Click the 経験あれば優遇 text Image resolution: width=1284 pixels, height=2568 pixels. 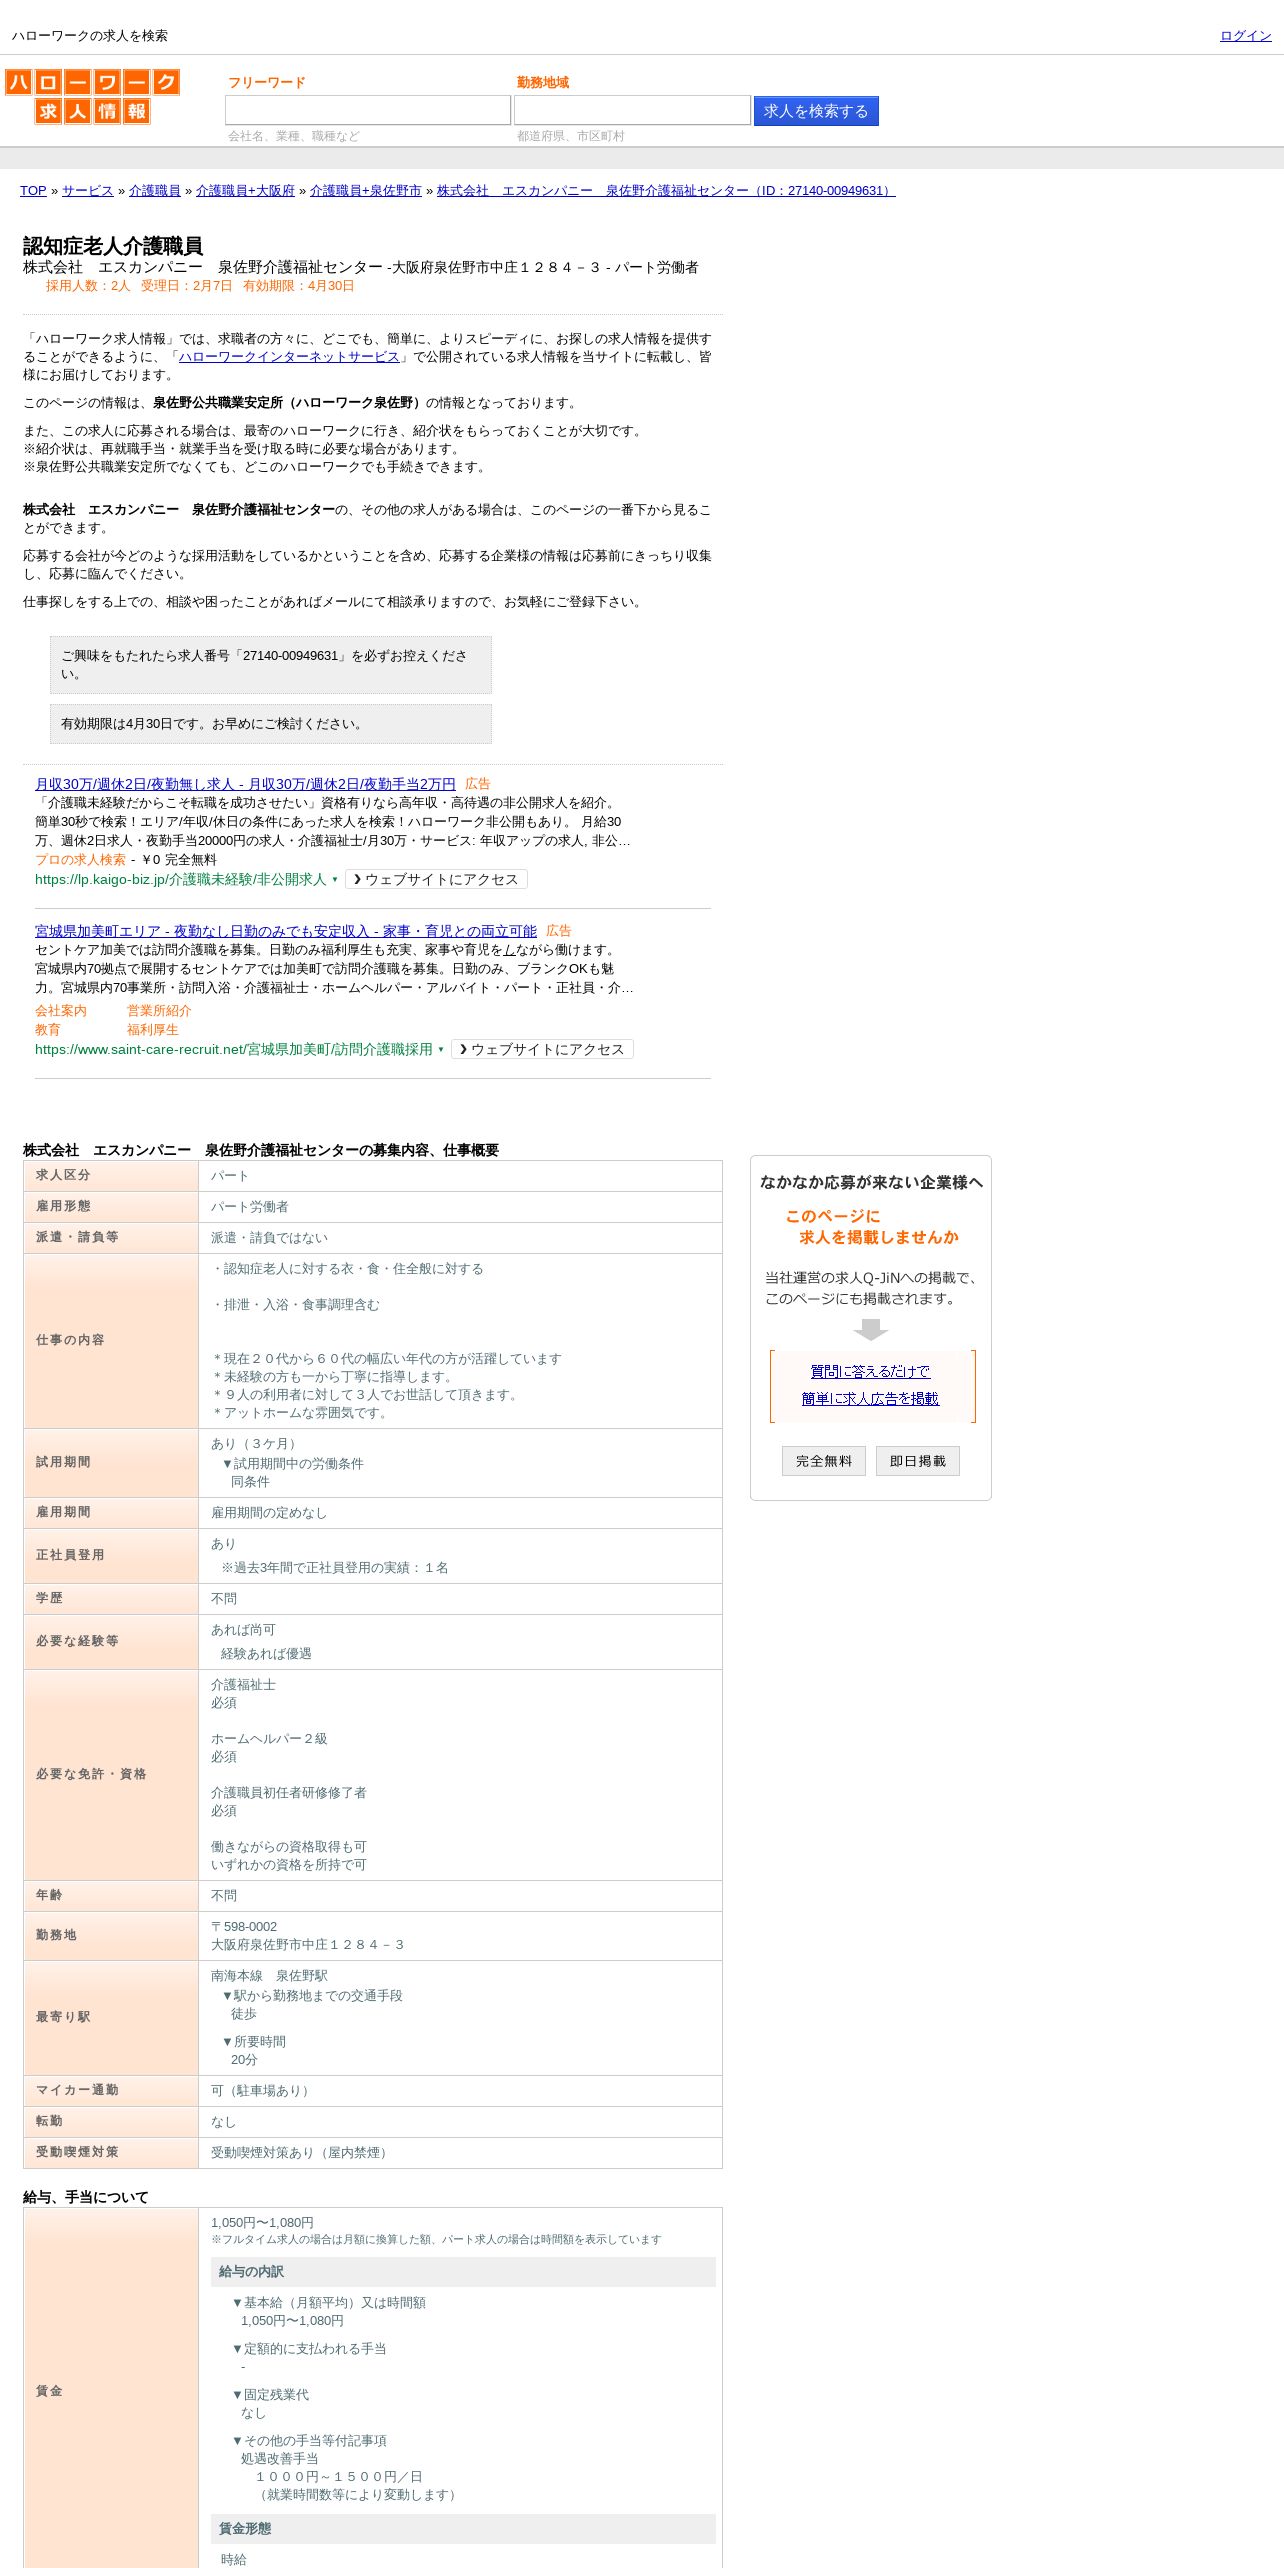pyautogui.click(x=266, y=1654)
